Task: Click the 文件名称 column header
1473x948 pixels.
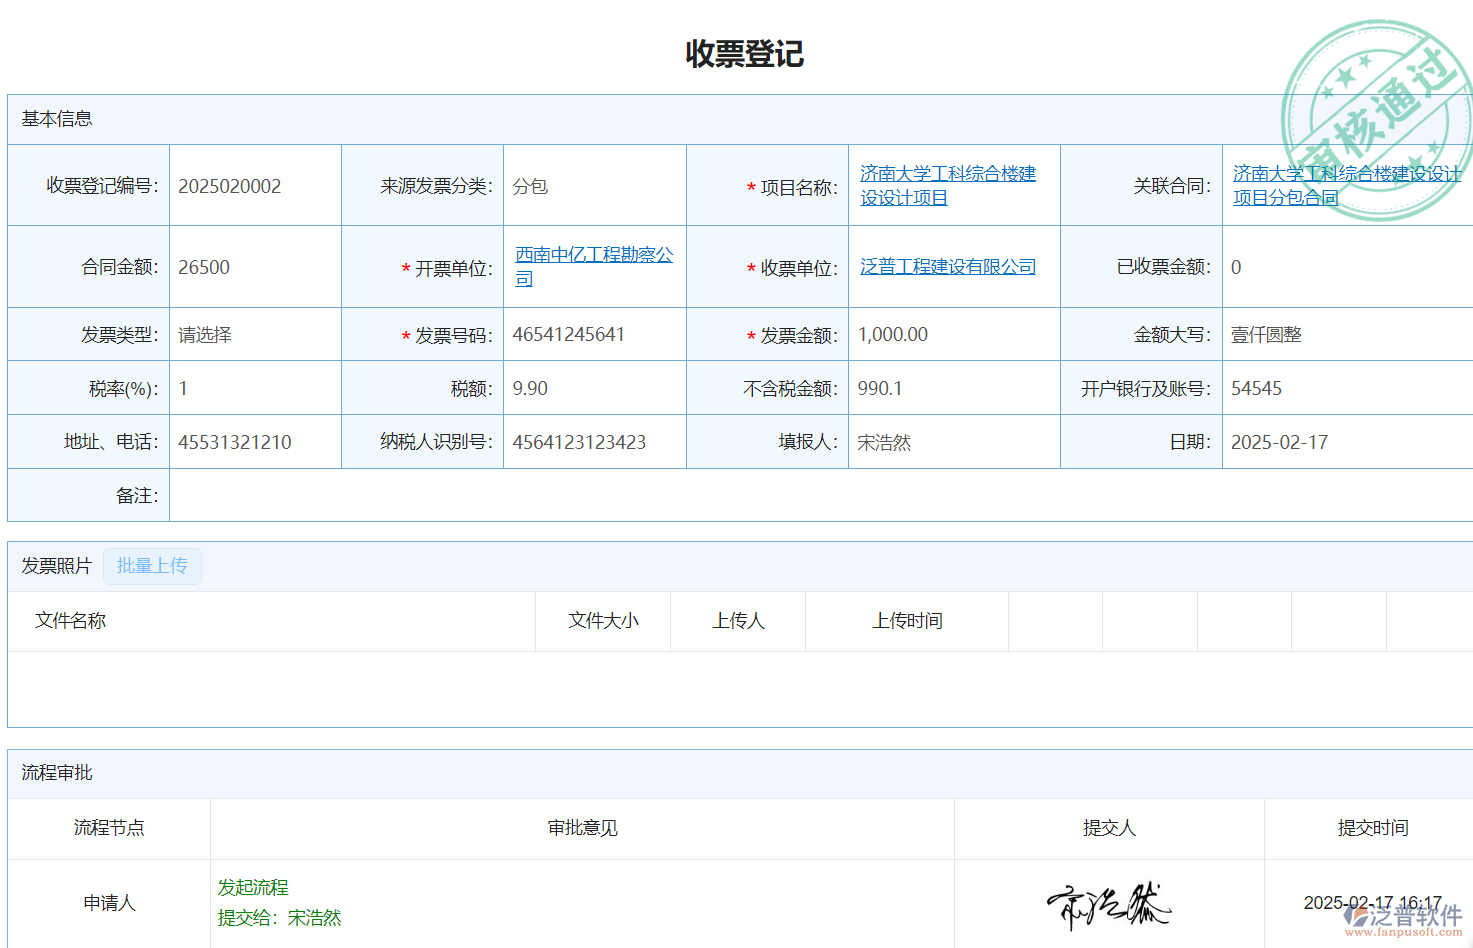Action: pos(71,621)
